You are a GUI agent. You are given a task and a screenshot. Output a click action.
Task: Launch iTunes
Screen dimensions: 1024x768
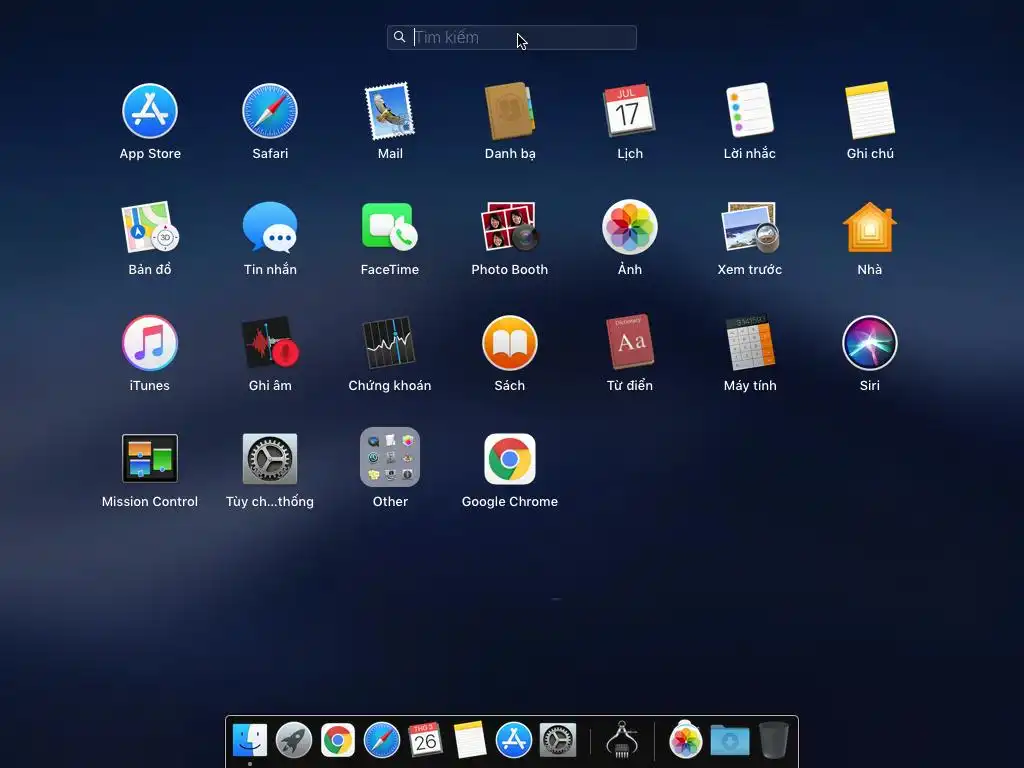click(150, 343)
